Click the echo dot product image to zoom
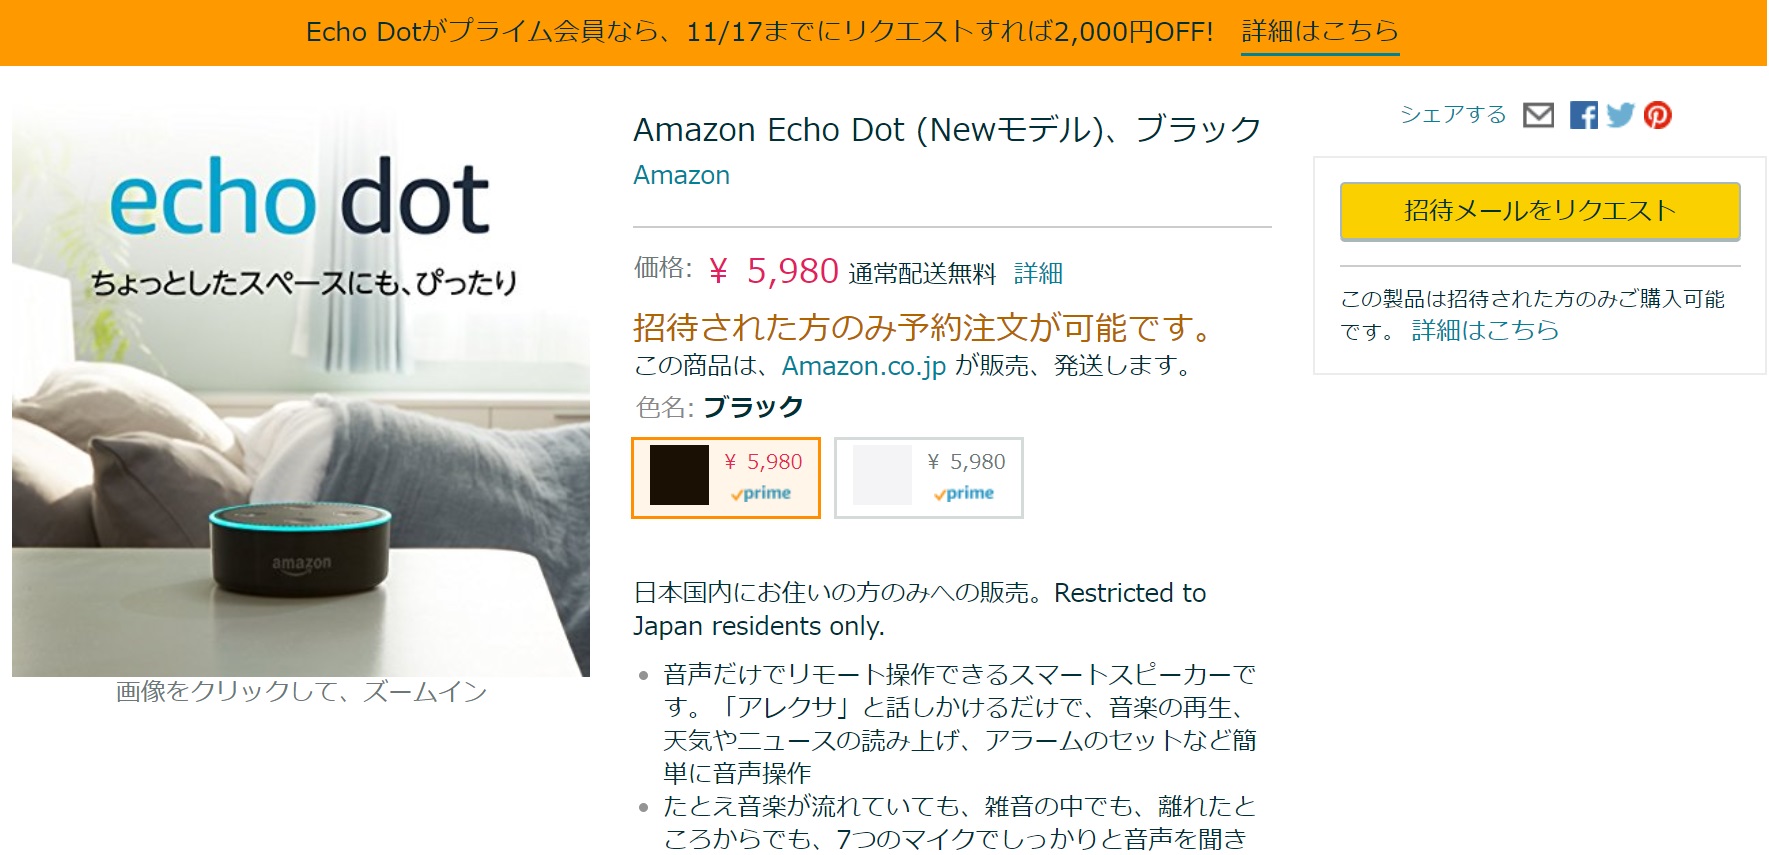 point(301,390)
